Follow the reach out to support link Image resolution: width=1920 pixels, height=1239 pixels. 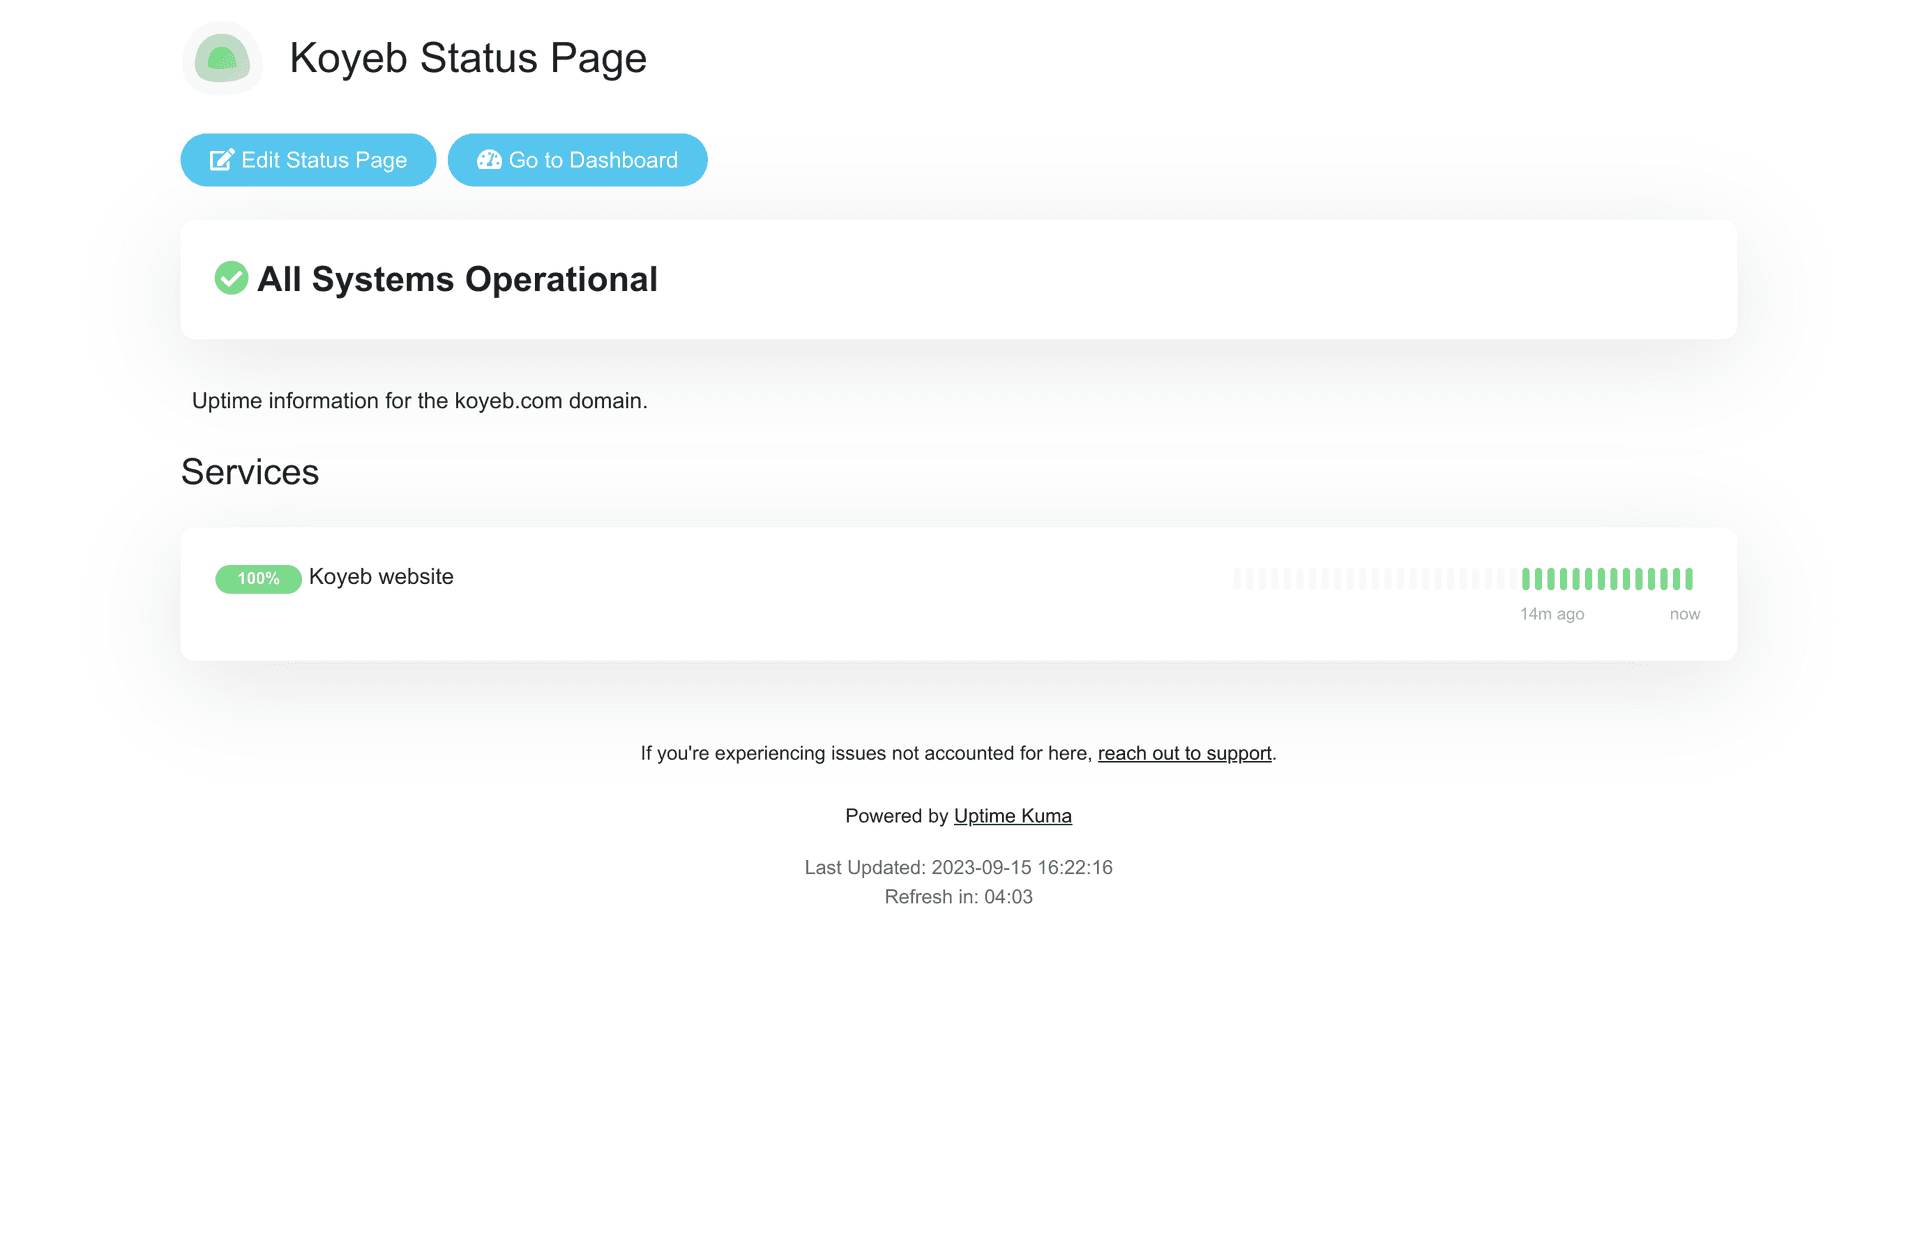[x=1184, y=753]
